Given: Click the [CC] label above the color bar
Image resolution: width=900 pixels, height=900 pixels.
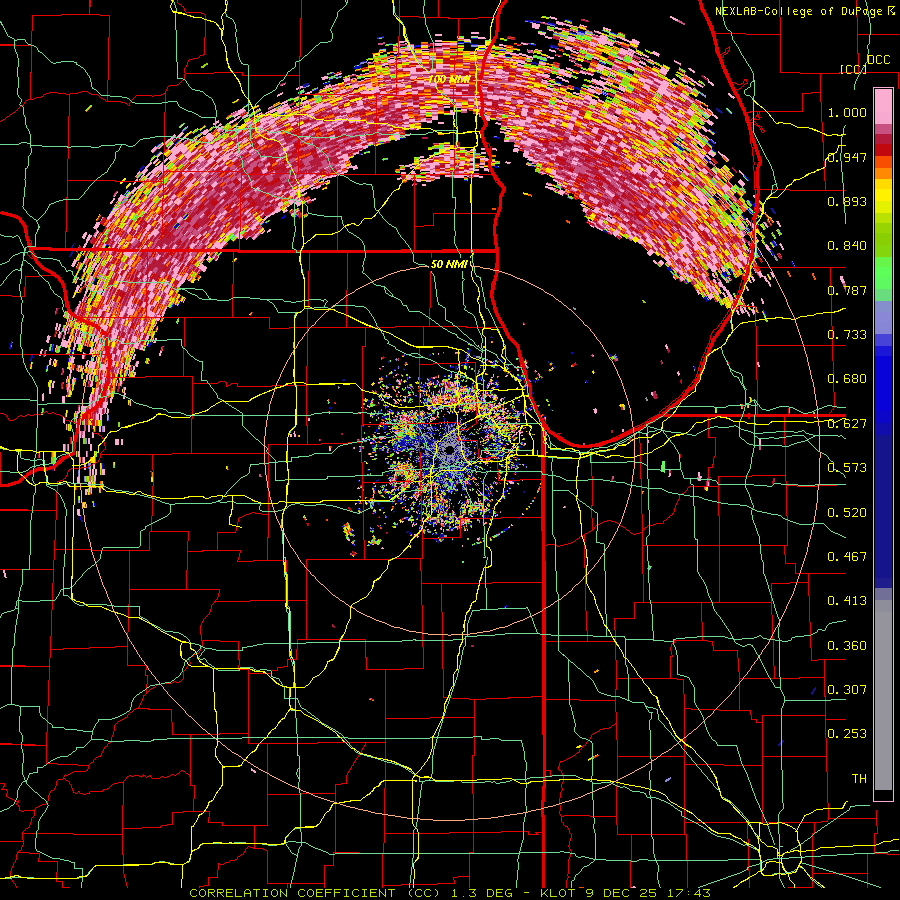Looking at the screenshot, I should (853, 69).
